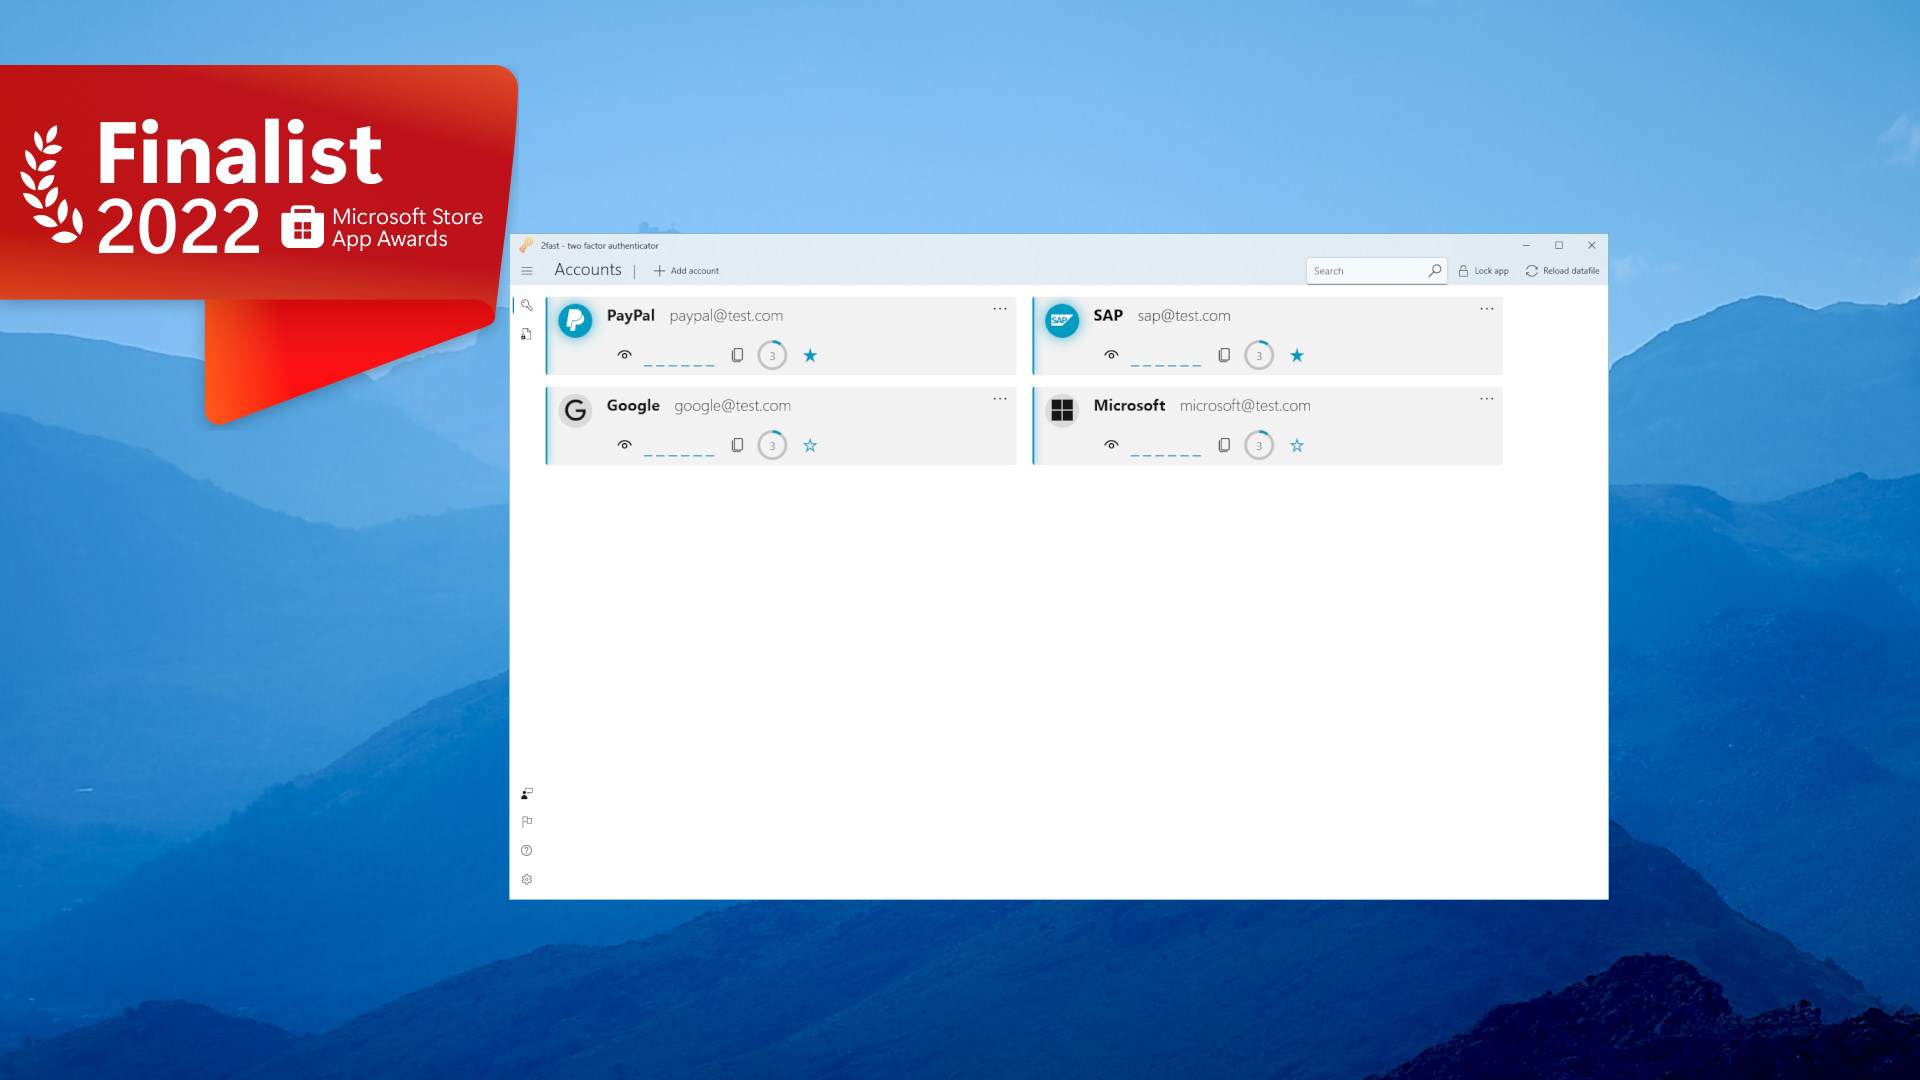Show the Microsoft hidden code
This screenshot has width=1920, height=1080.
pos(1112,445)
